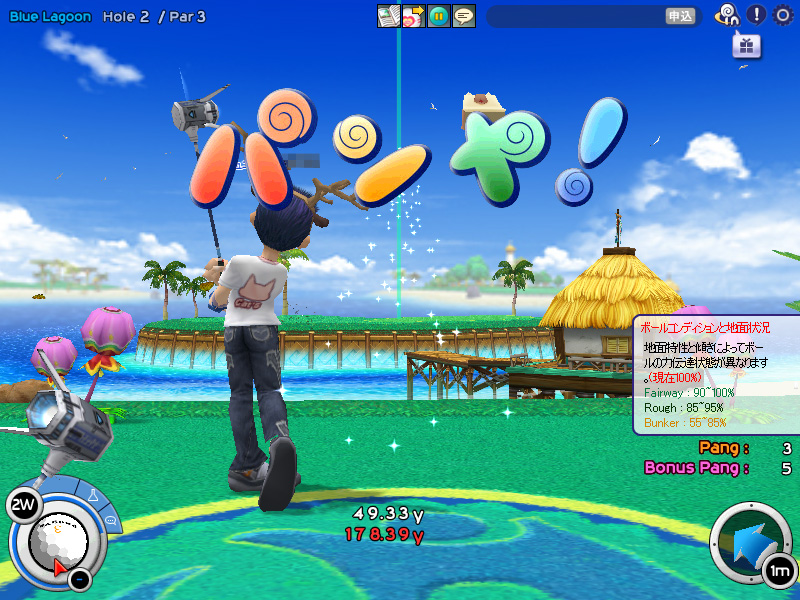800x600 pixels.
Task: Click into the dark blue input bar
Action: (x=594, y=16)
